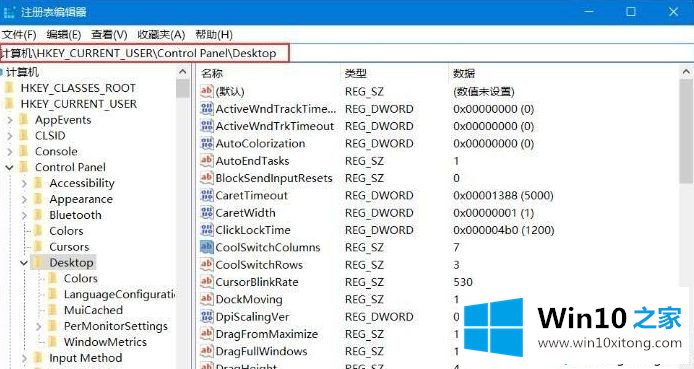Select the AutoColorization DWORD icon
Image resolution: width=694 pixels, height=369 pixels.
[206, 143]
